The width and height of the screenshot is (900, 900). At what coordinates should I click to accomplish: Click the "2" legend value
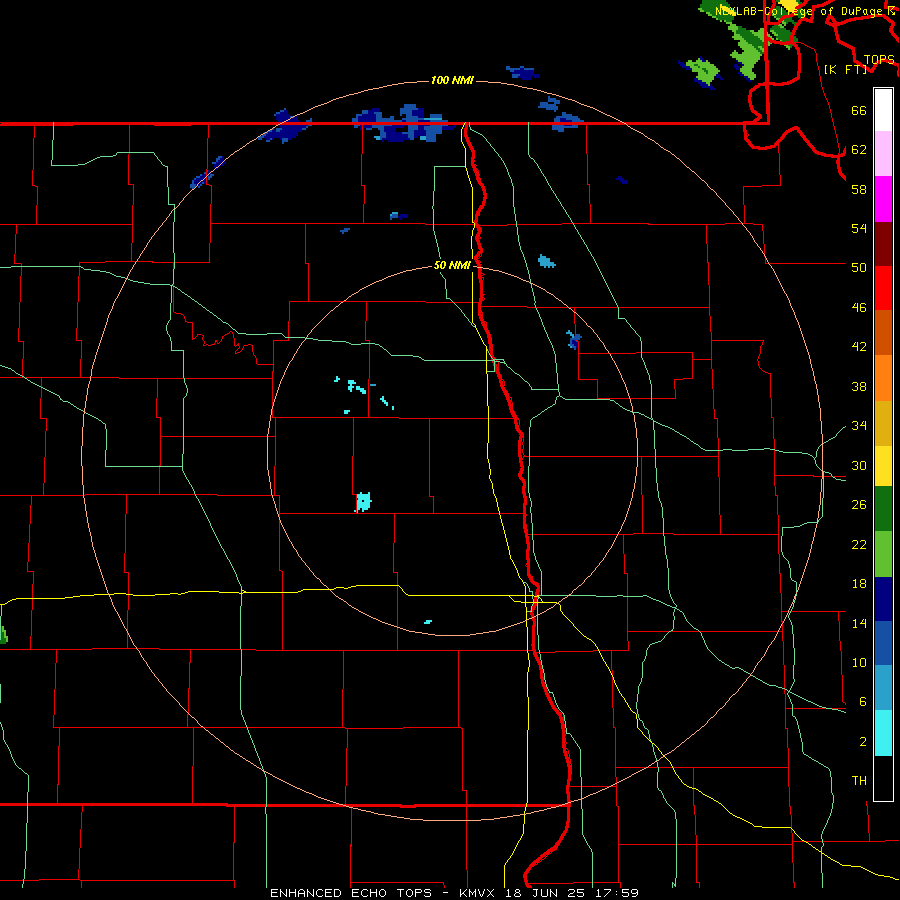click(x=863, y=741)
